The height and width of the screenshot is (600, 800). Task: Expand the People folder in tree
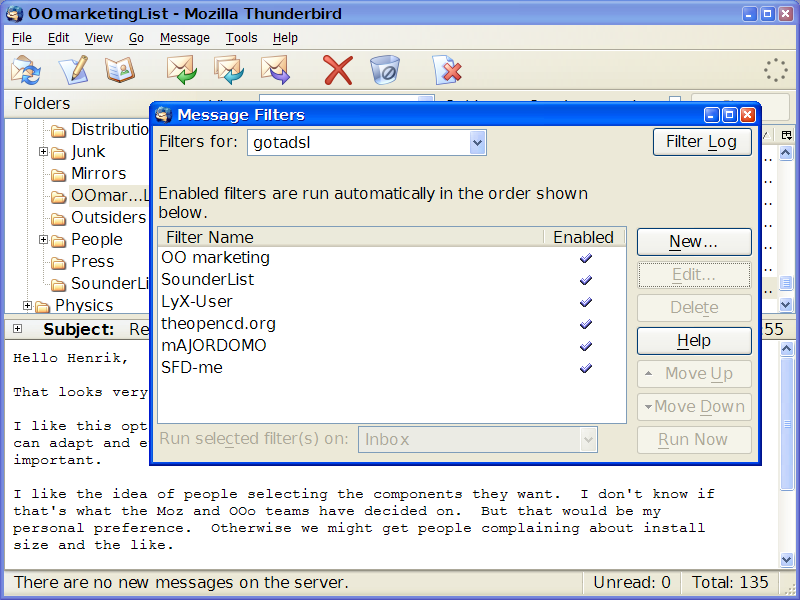(x=44, y=240)
